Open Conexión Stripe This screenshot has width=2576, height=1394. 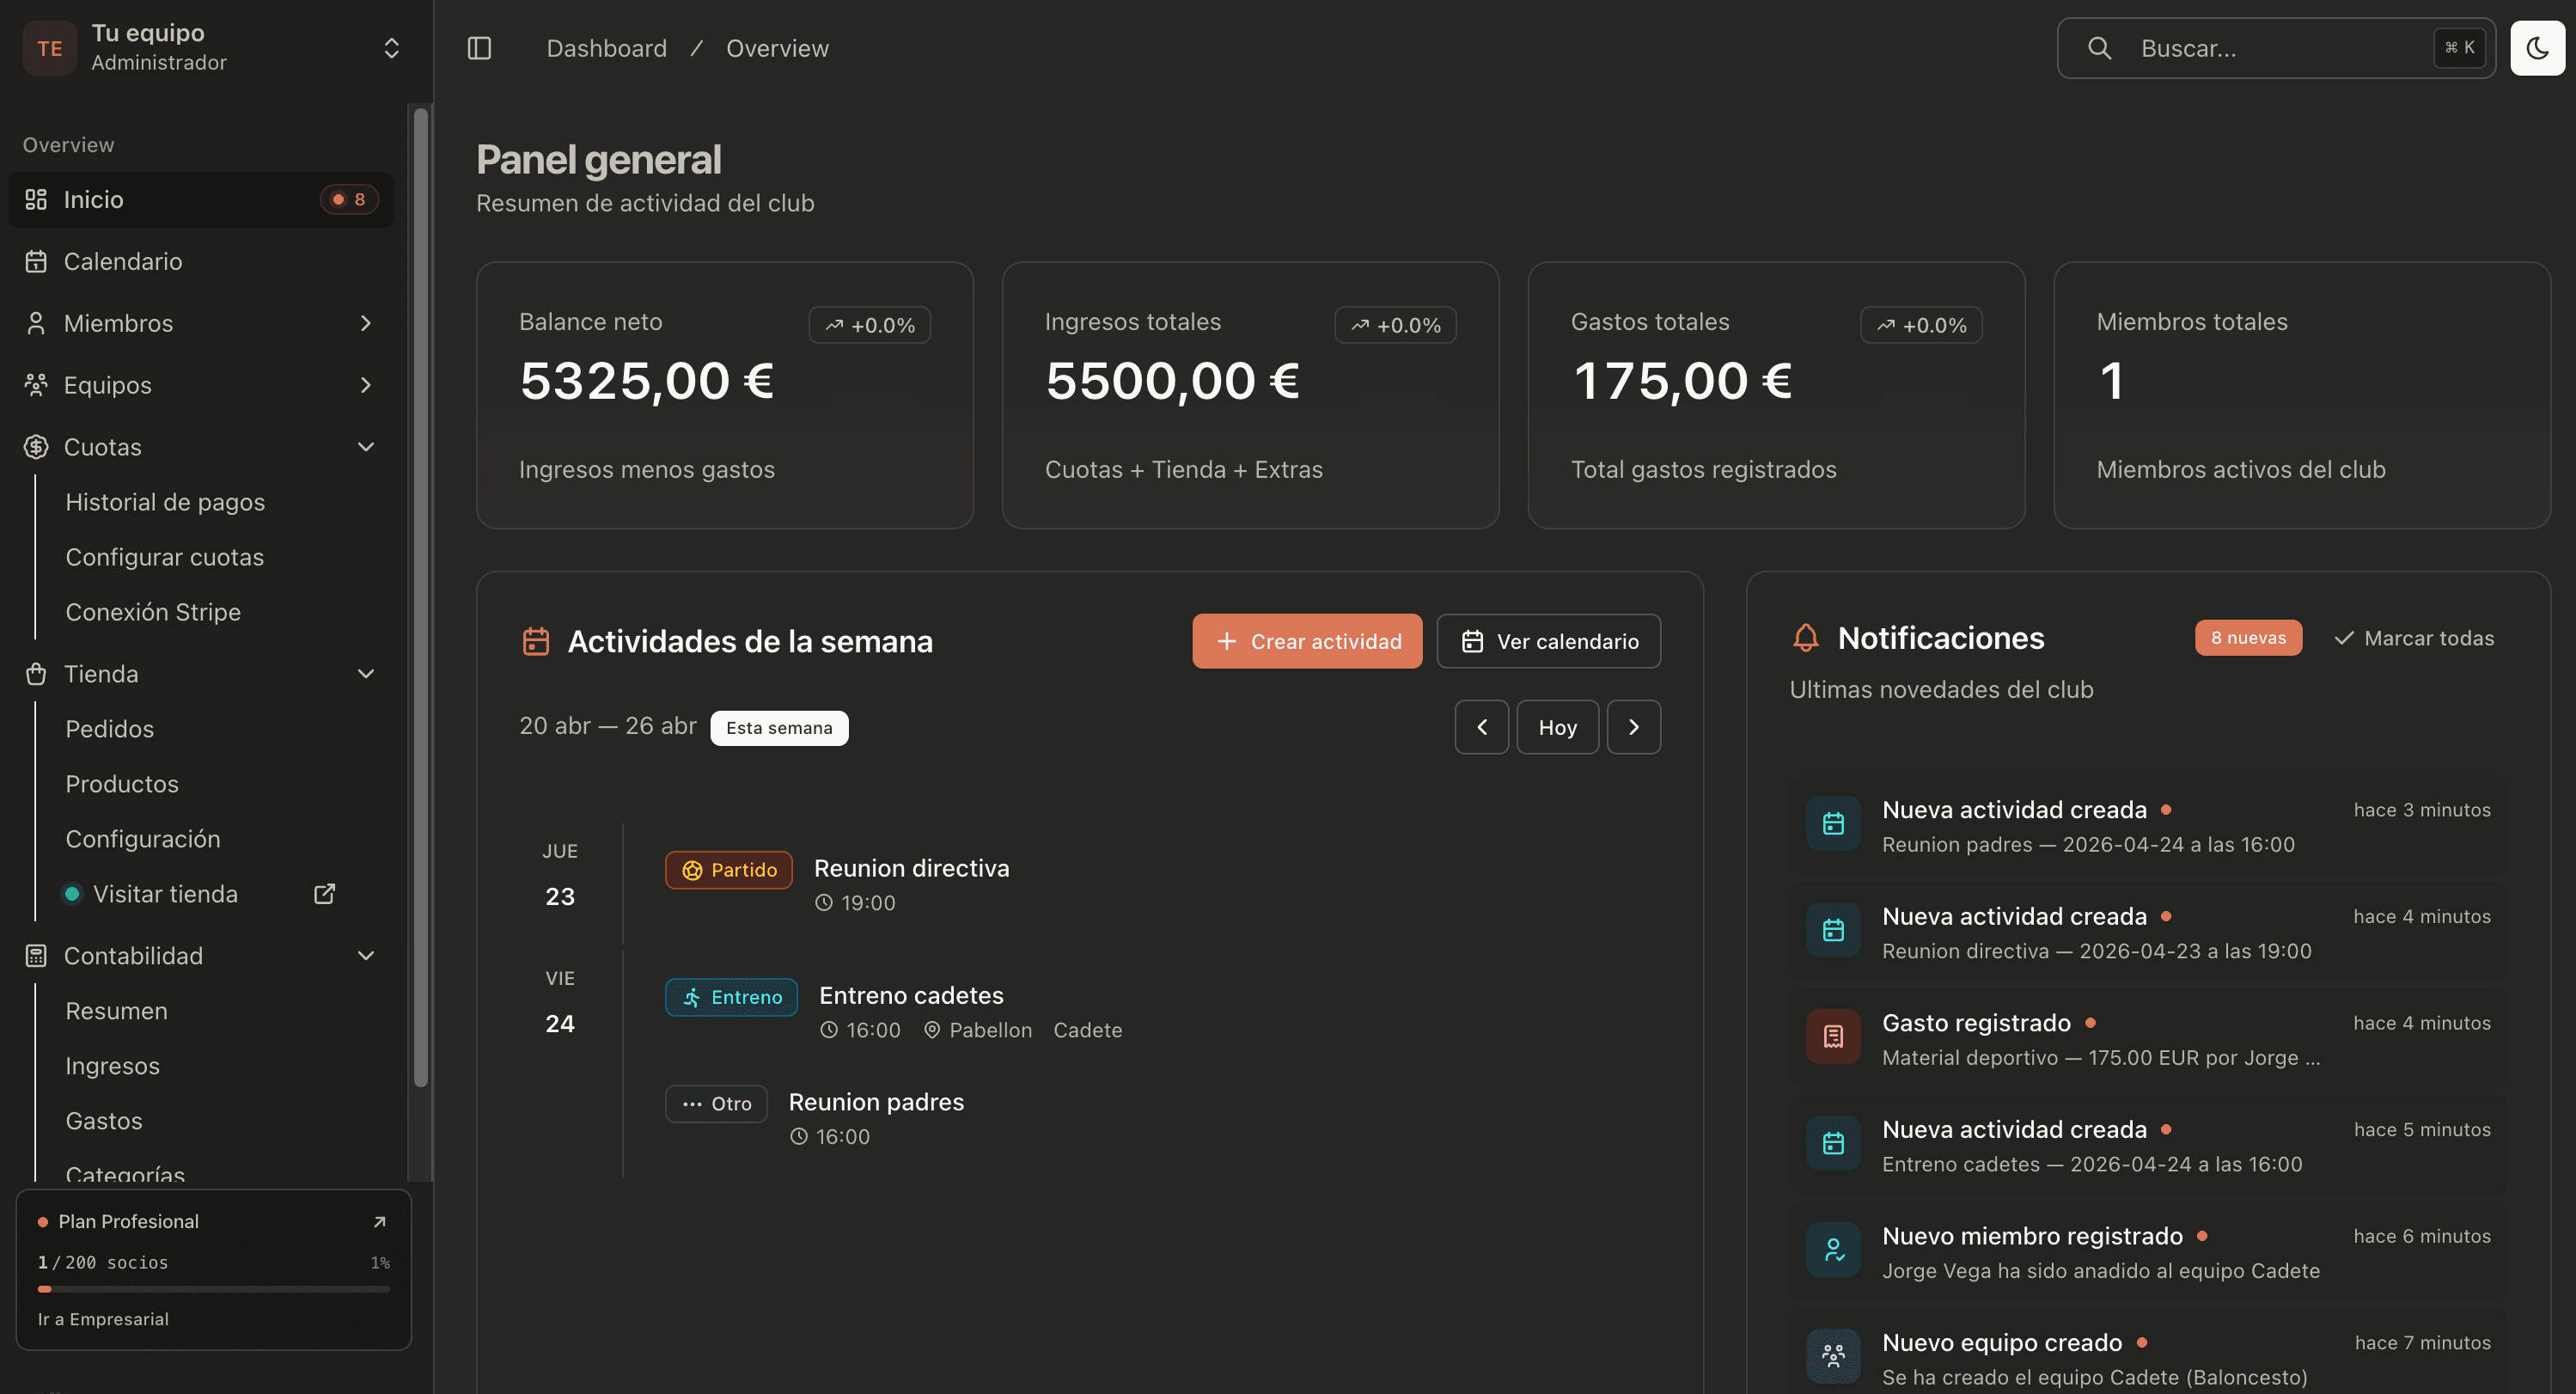click(x=153, y=612)
